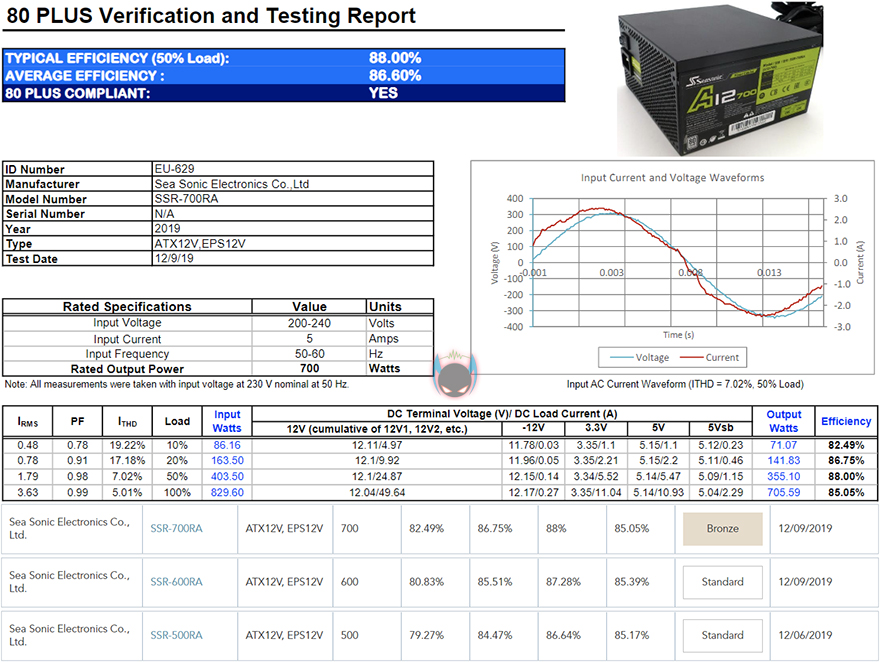Click the 86.60% average efficiency value
880x662 pixels.
click(395, 76)
